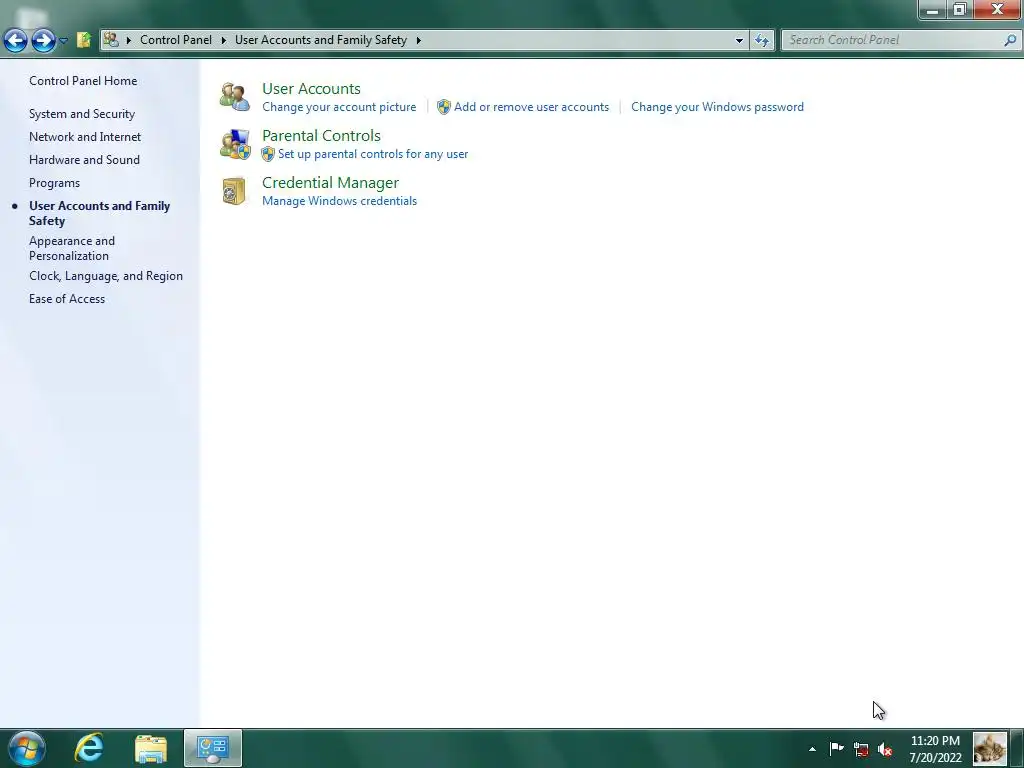Open the Parental Controls heading link
1024x768 pixels.
321,136
